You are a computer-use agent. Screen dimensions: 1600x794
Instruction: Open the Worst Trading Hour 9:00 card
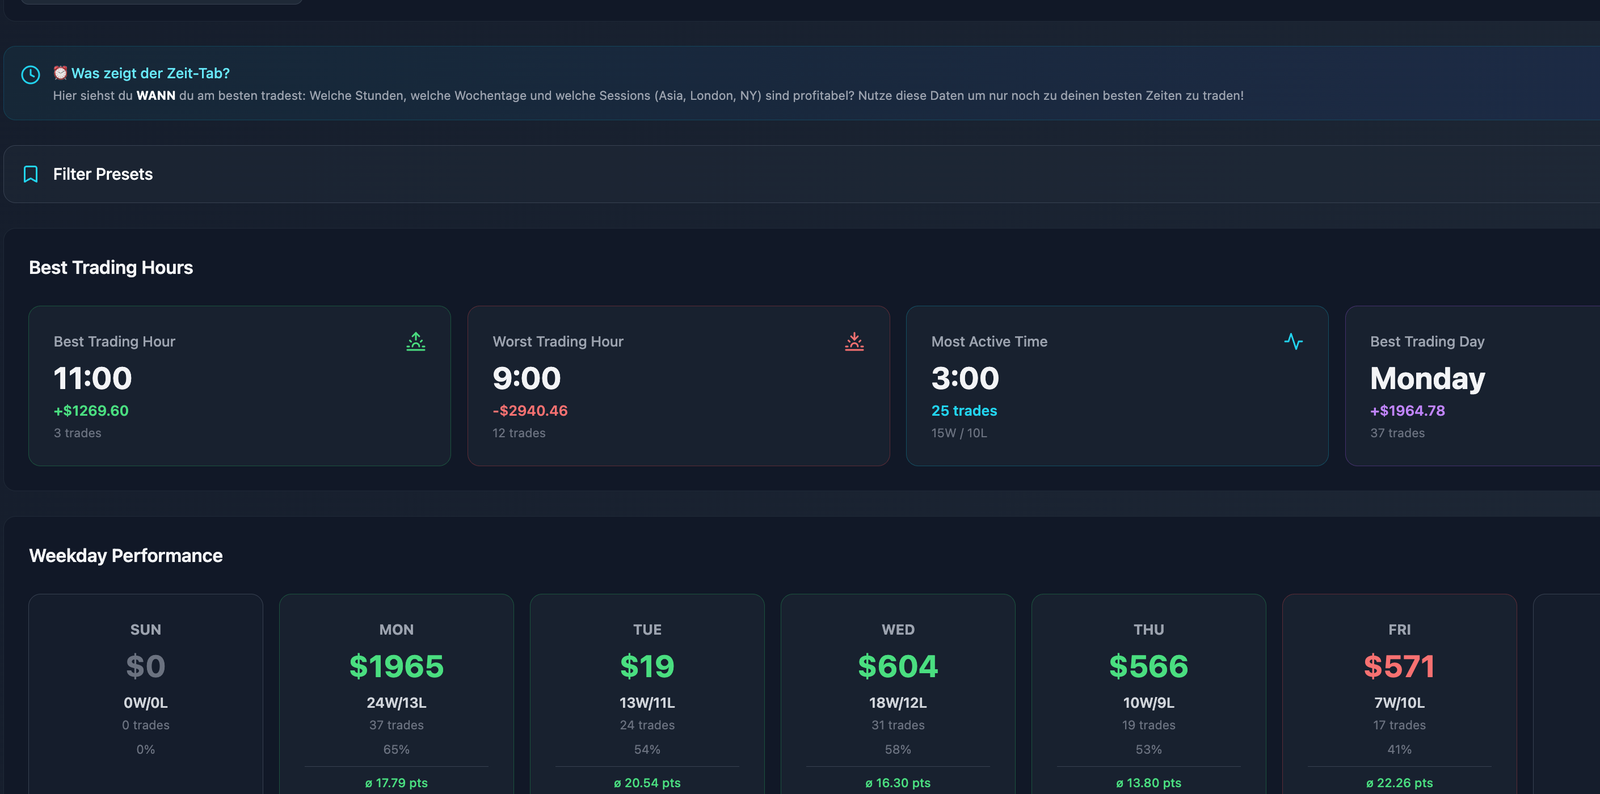679,386
